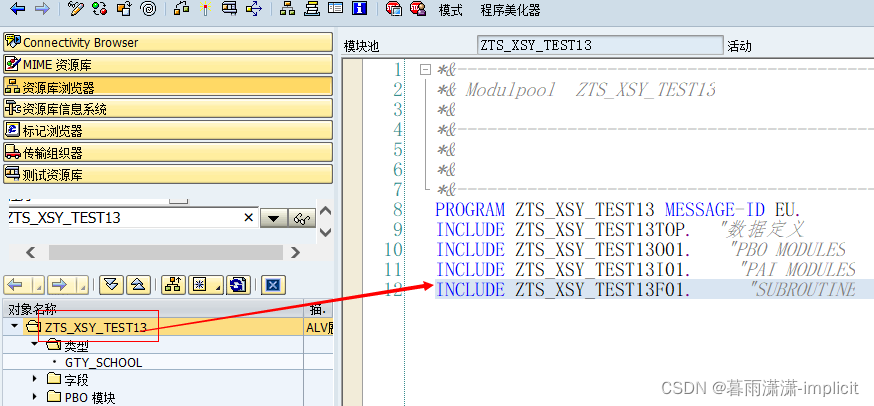Click Collapse All Nodes icon
Viewport: 874px width, 406px height.
tap(138, 286)
